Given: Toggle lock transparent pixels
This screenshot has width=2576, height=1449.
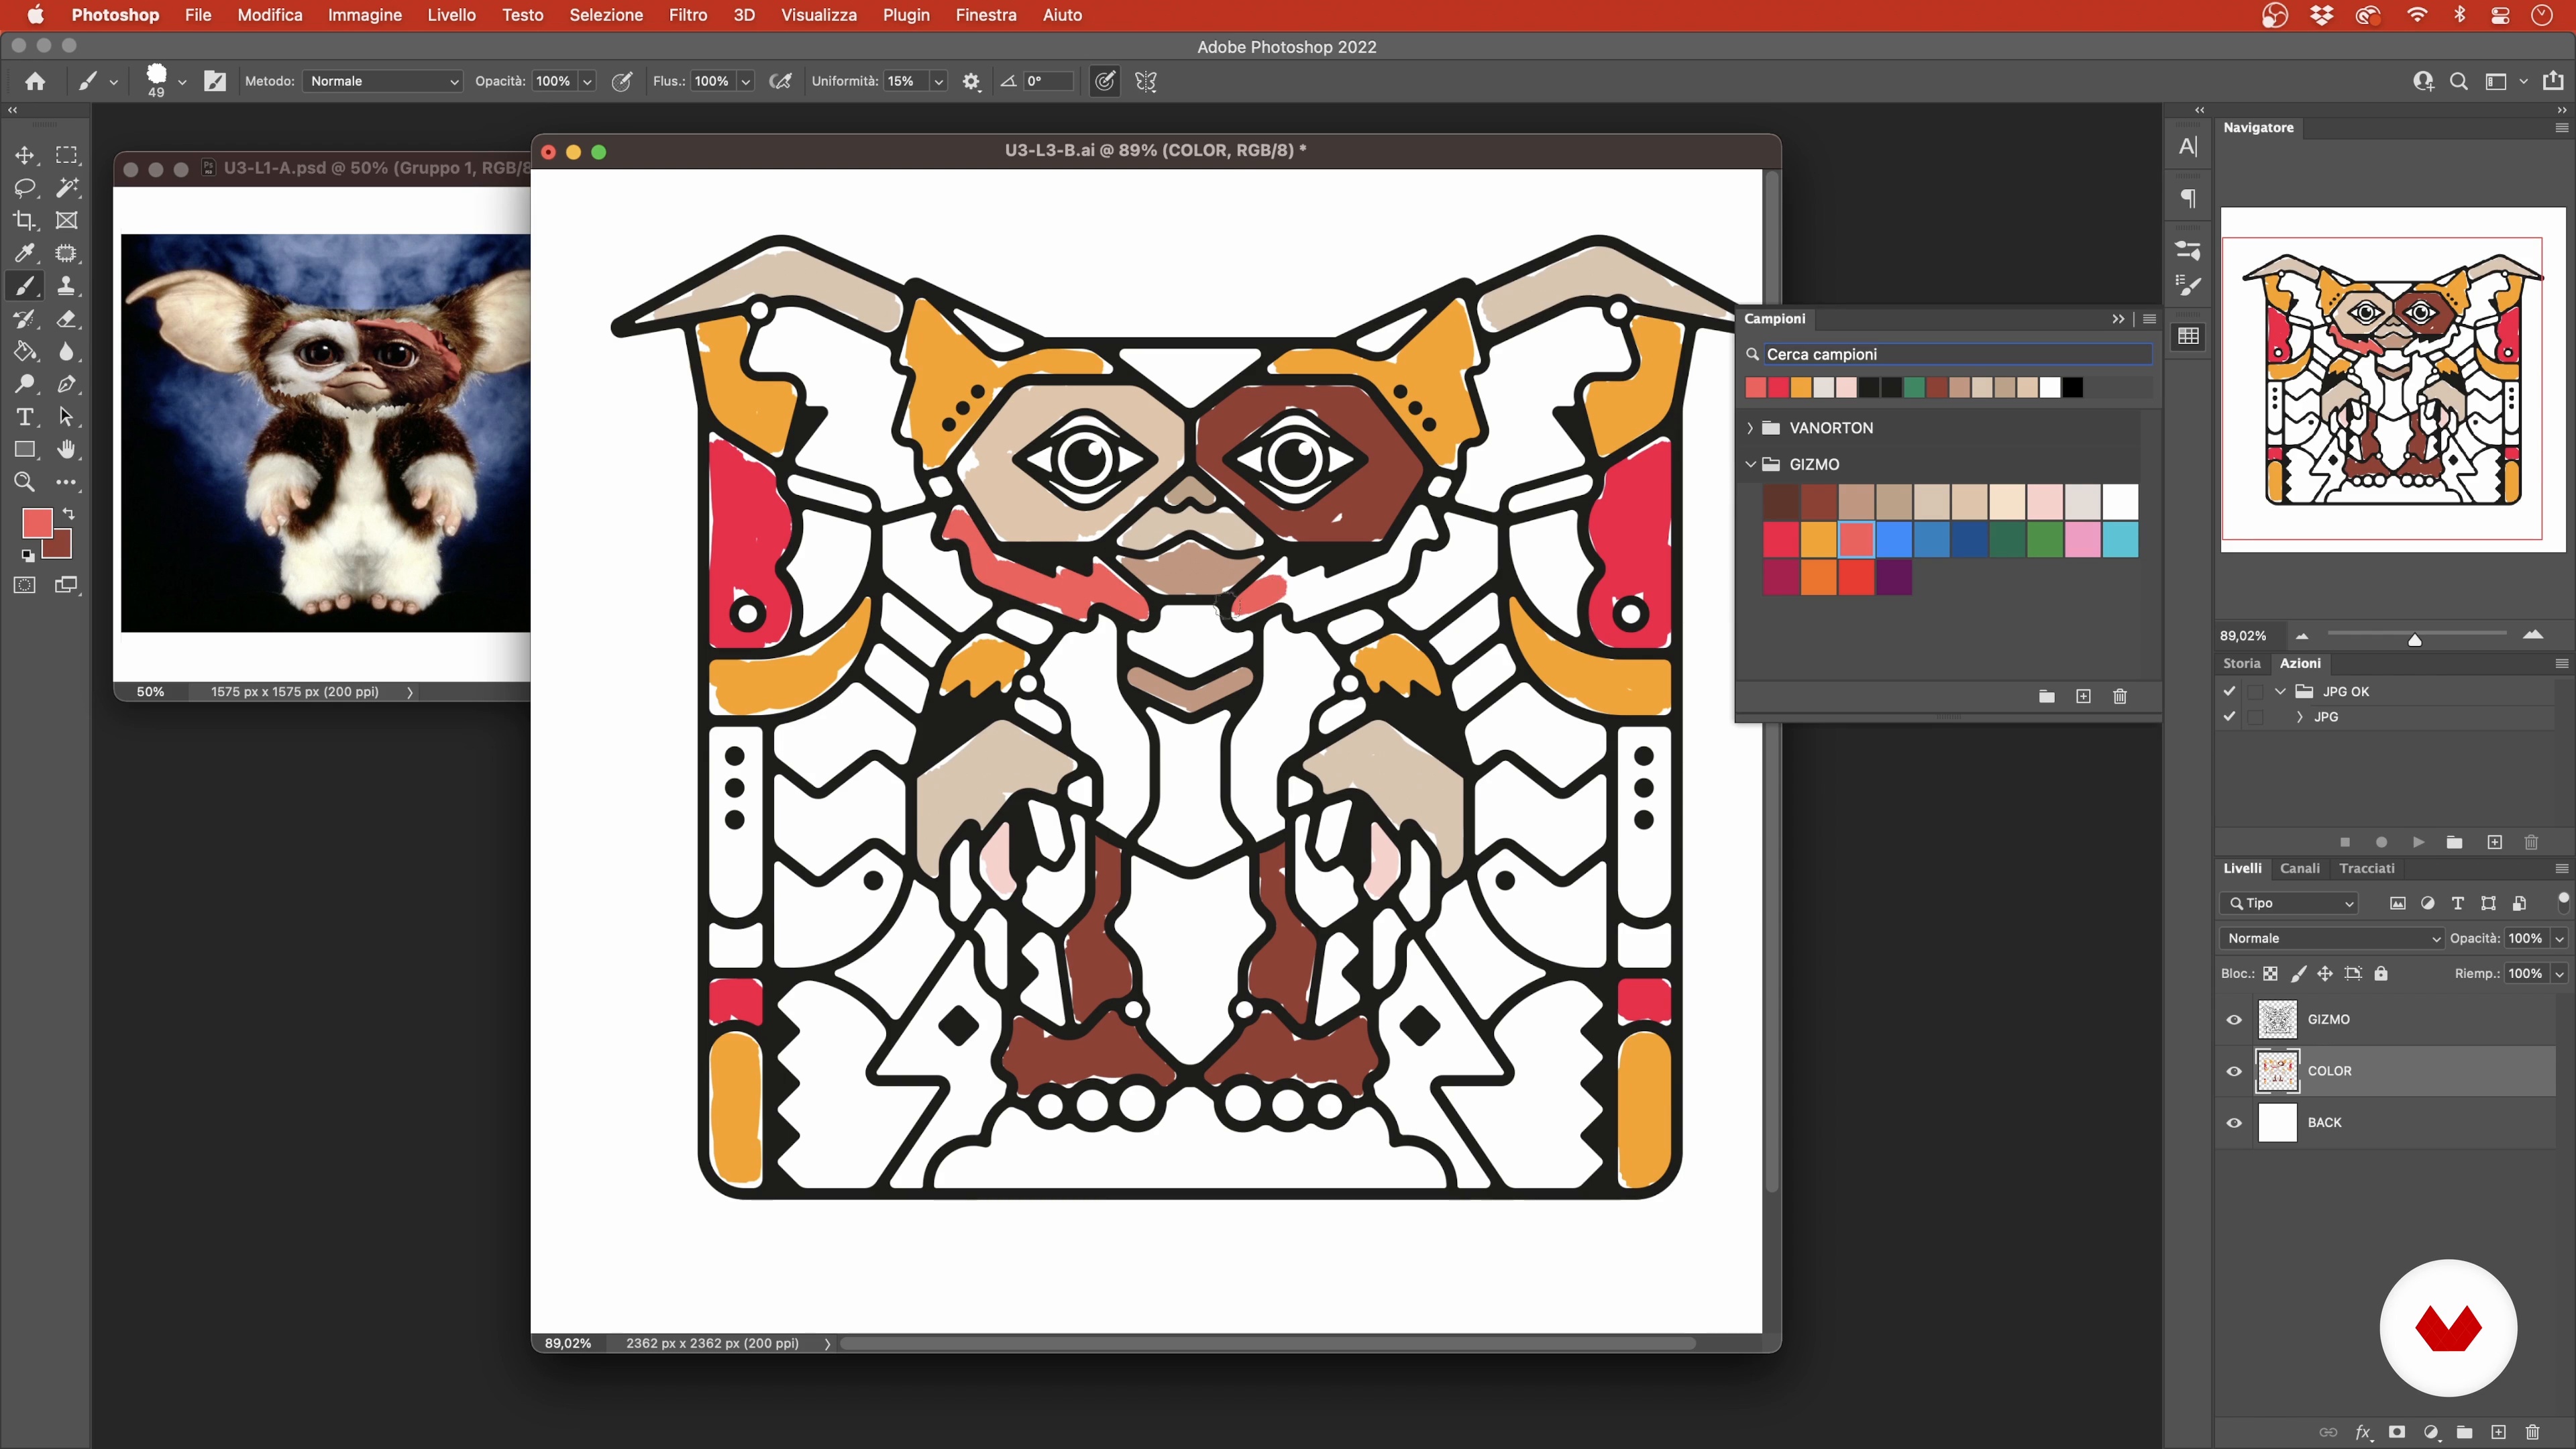Looking at the screenshot, I should point(2271,974).
